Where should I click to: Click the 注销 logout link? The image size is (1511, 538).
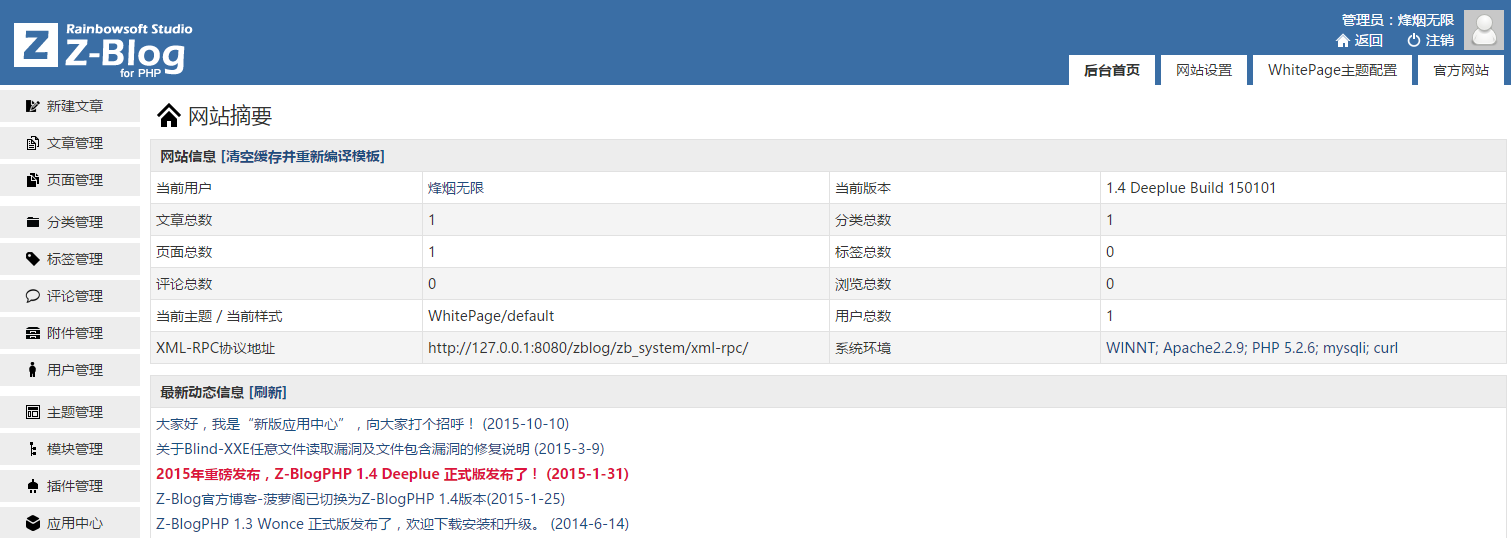(1440, 40)
